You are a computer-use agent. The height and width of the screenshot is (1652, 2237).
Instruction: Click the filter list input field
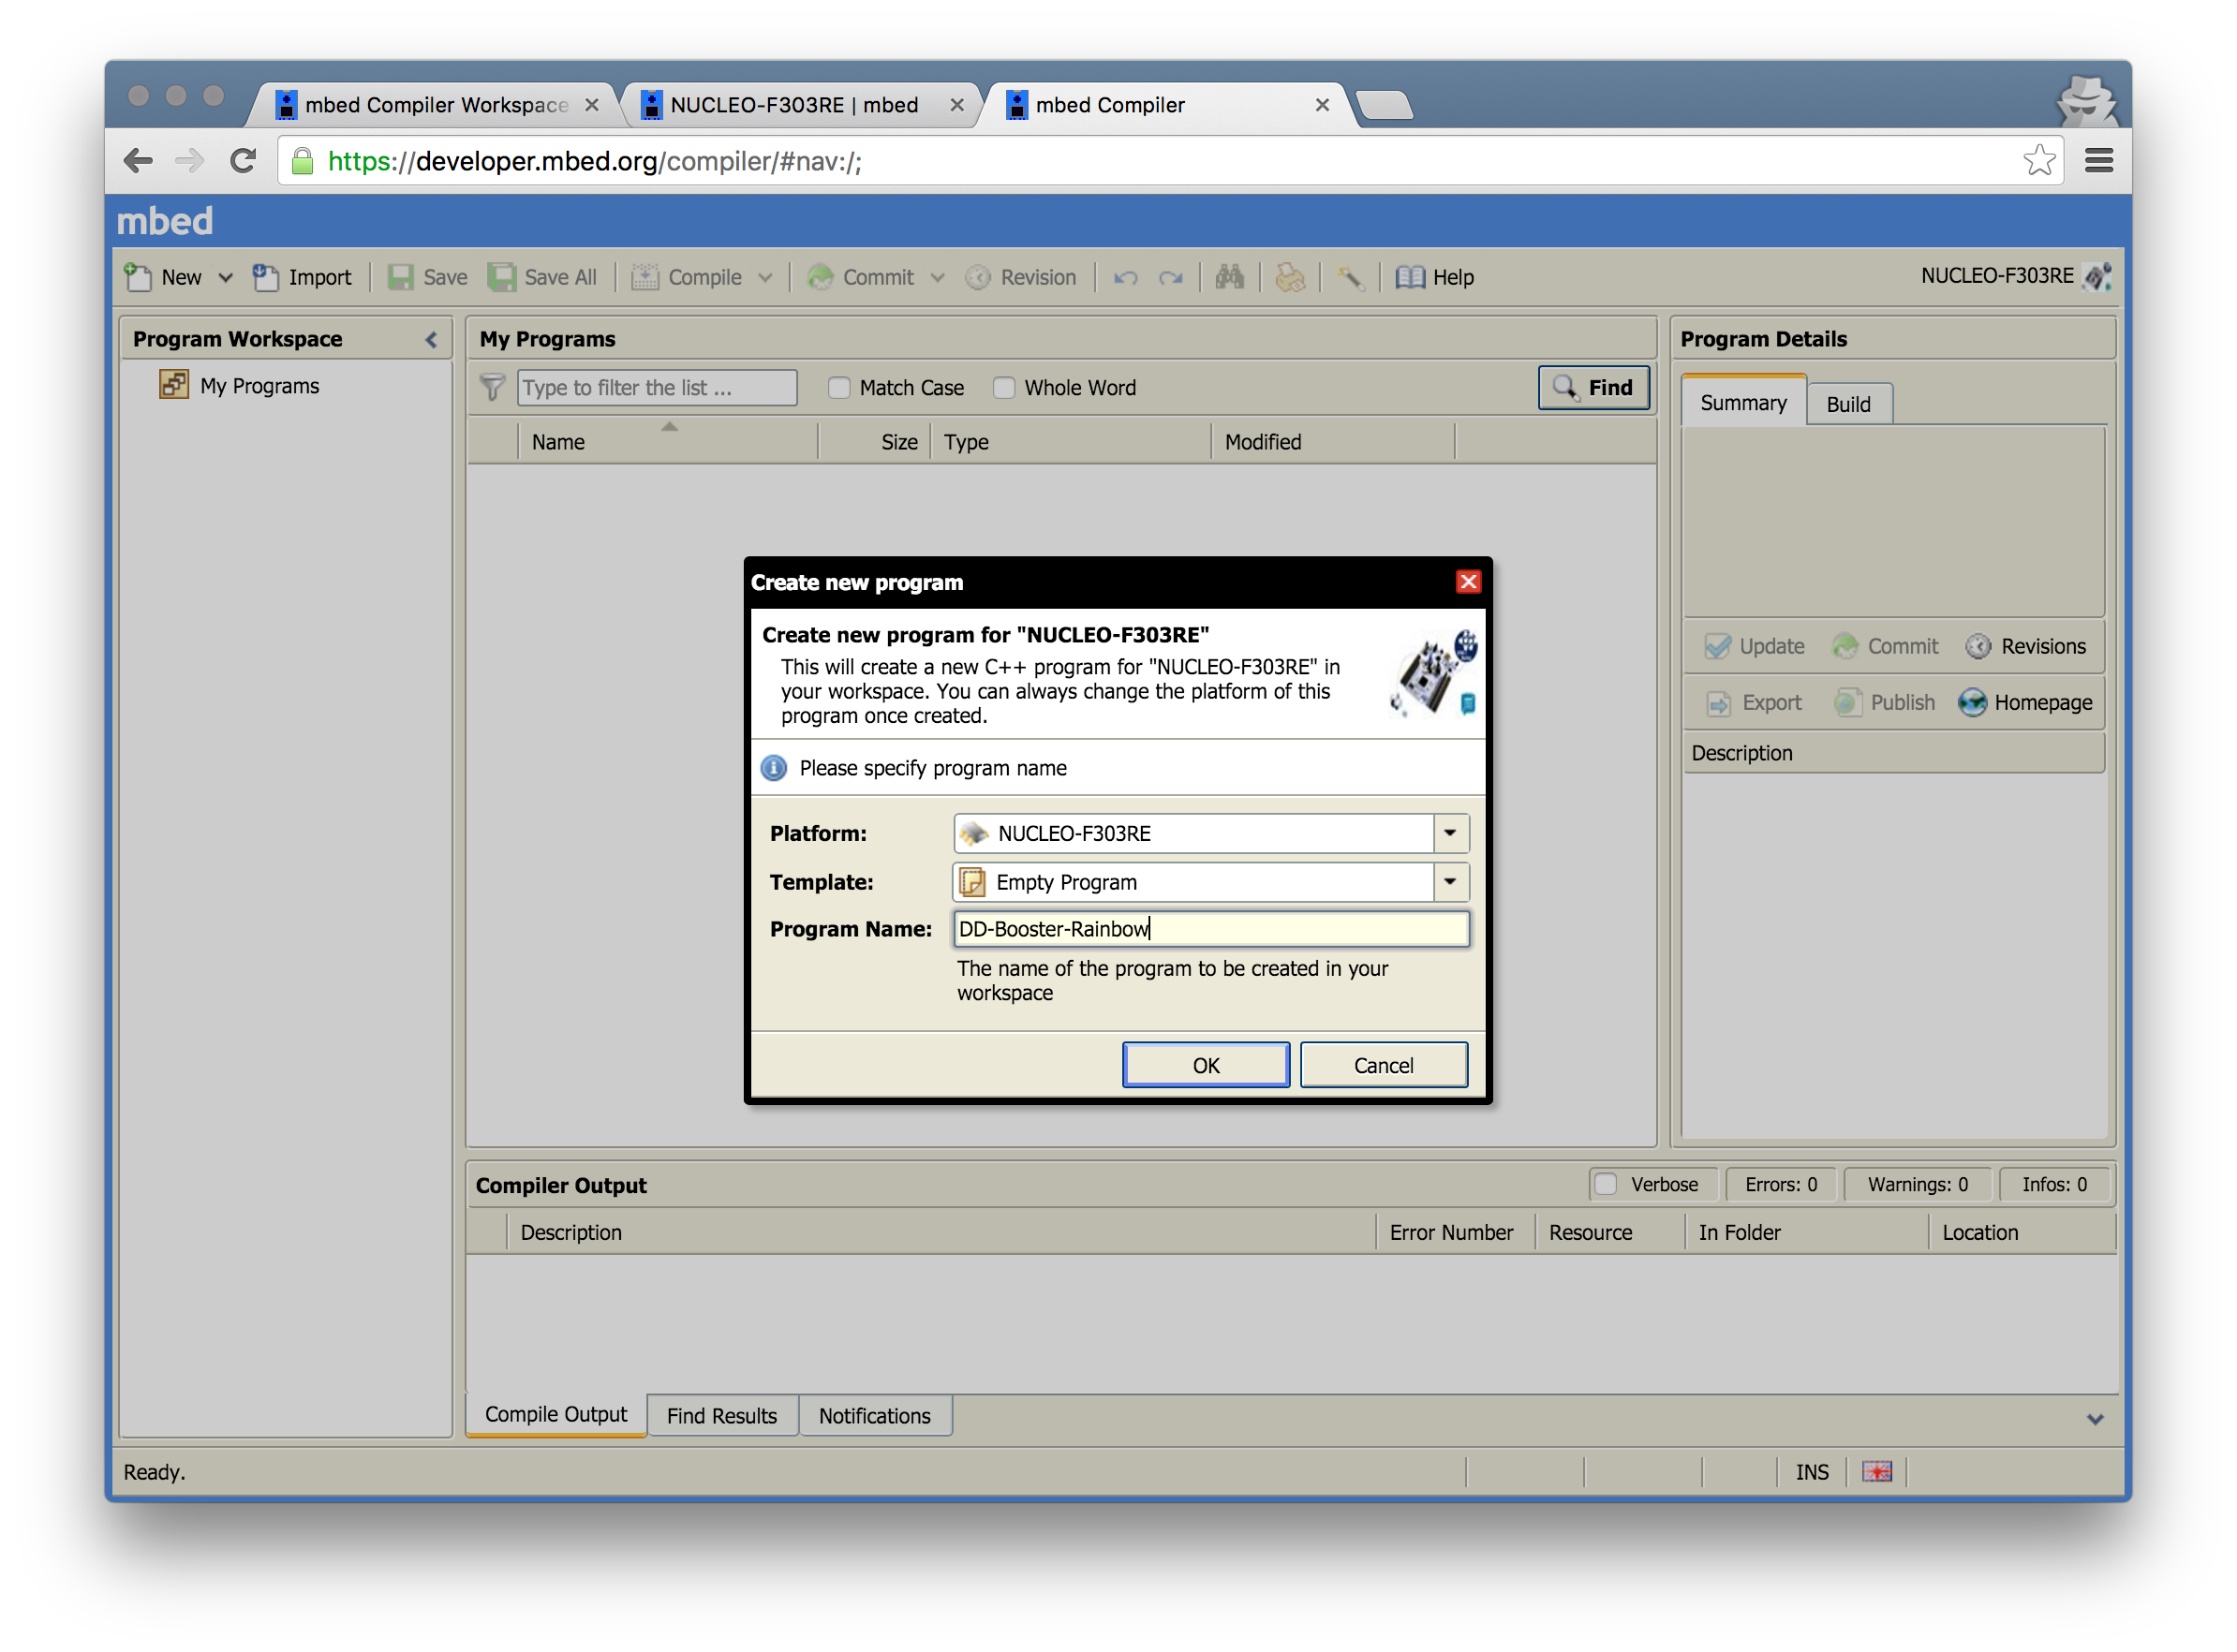pos(657,388)
